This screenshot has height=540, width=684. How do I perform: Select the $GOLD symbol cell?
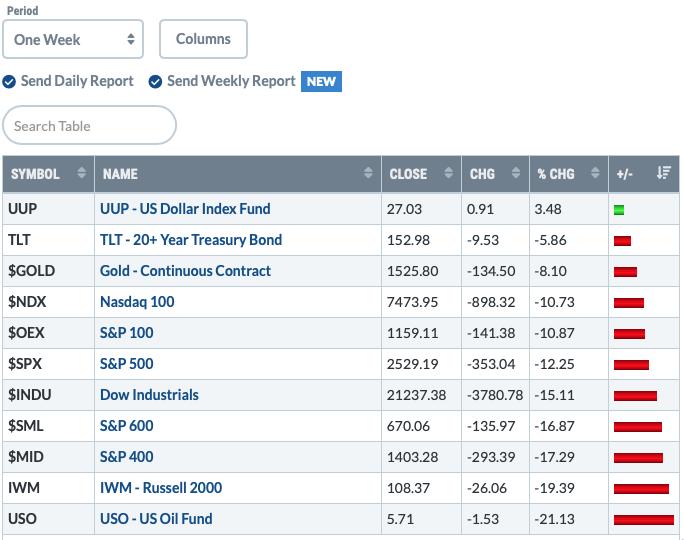48,271
